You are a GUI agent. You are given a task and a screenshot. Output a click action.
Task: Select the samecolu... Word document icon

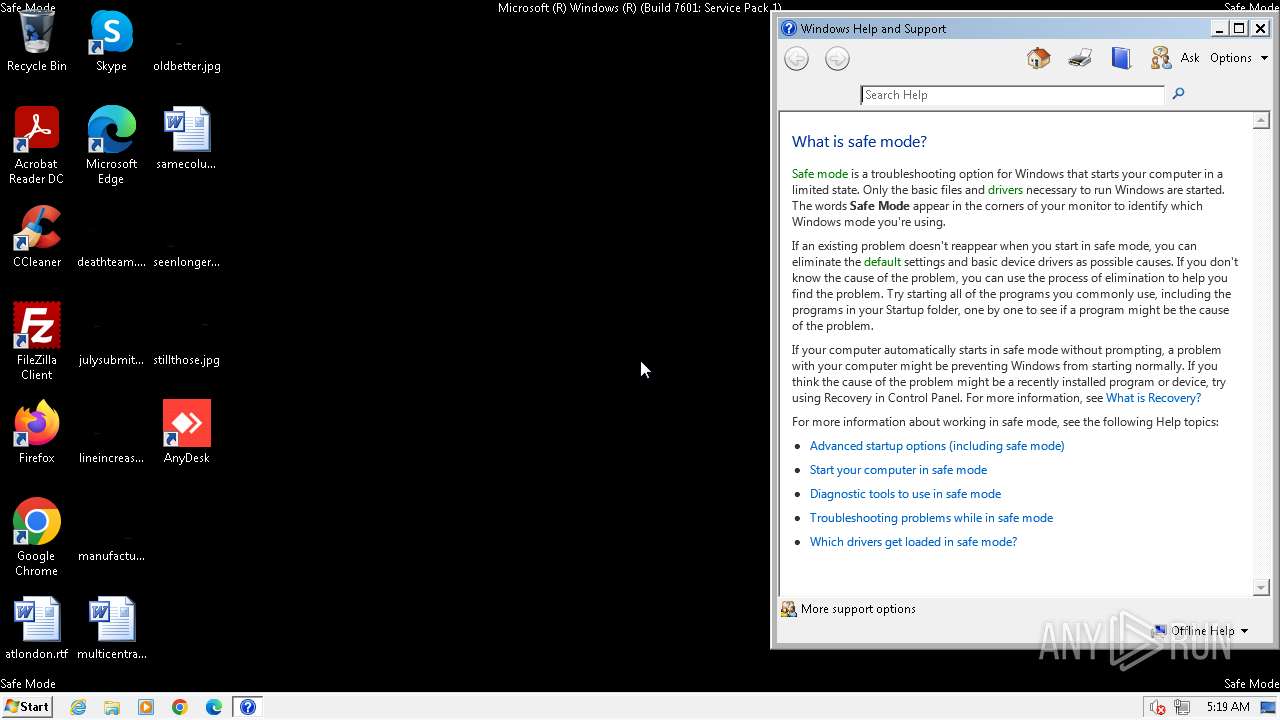click(187, 139)
